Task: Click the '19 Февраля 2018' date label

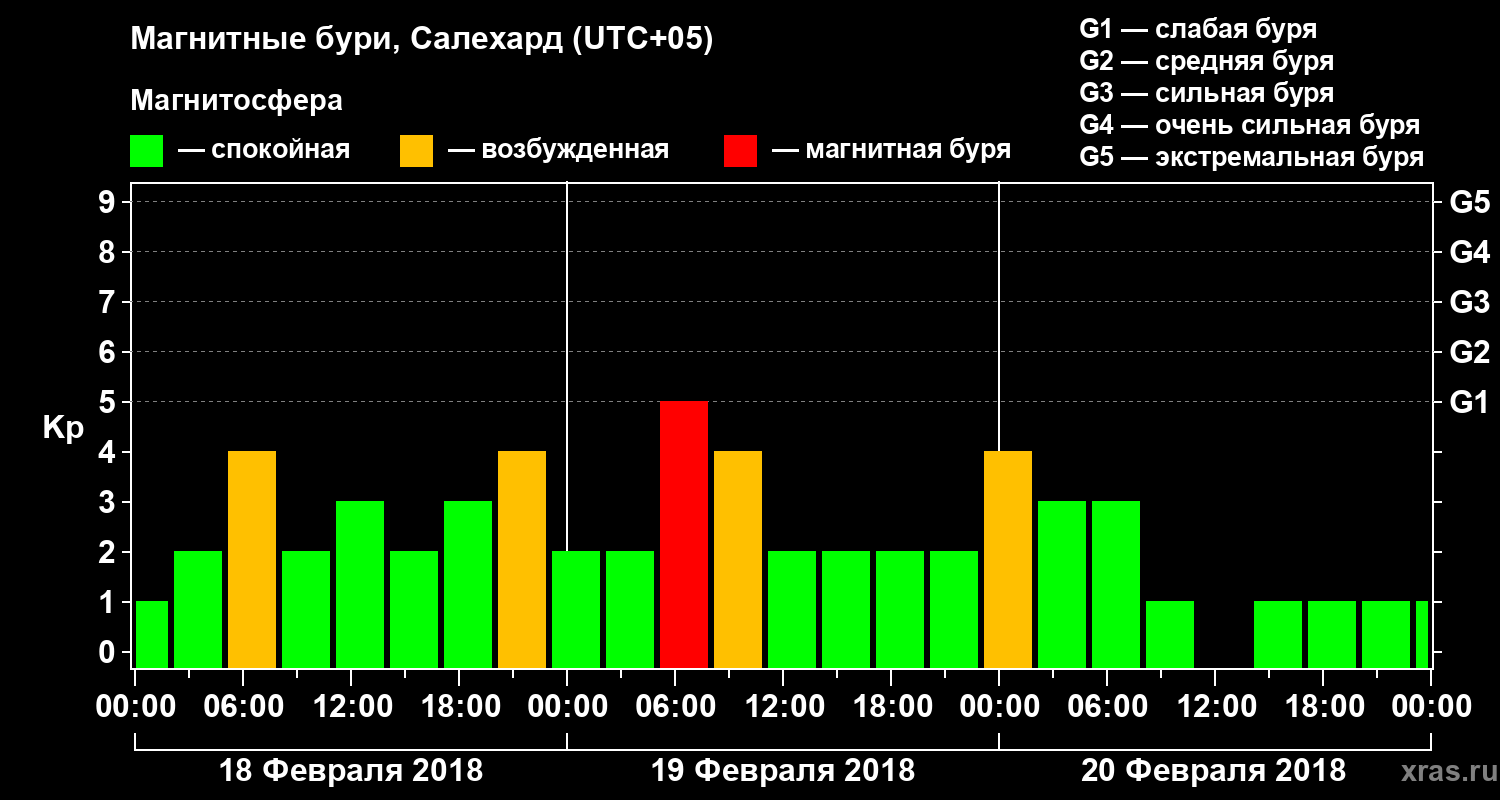Action: coord(783,771)
